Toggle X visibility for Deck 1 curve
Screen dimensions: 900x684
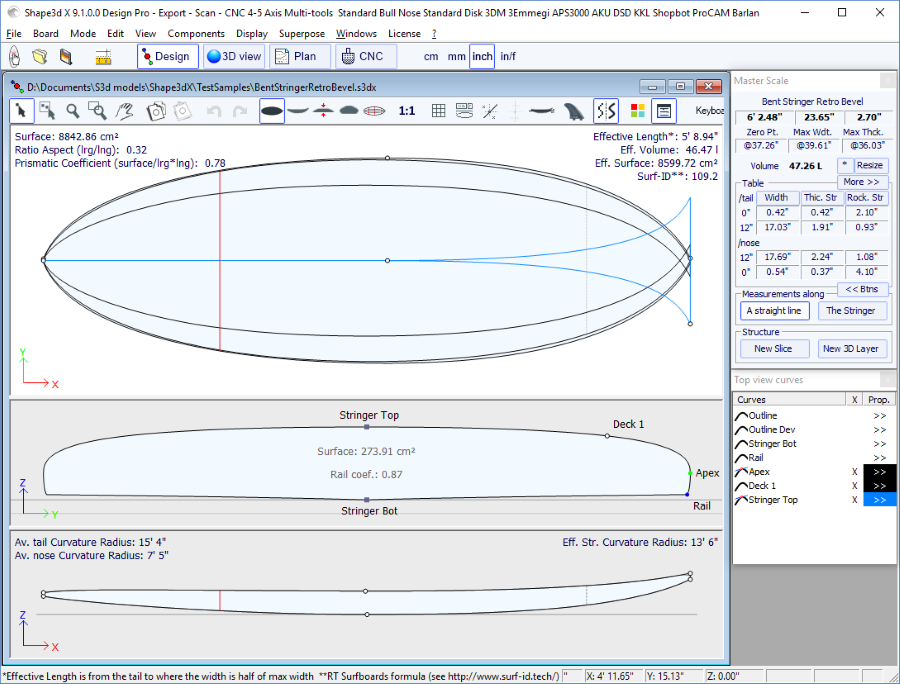pyautogui.click(x=854, y=486)
